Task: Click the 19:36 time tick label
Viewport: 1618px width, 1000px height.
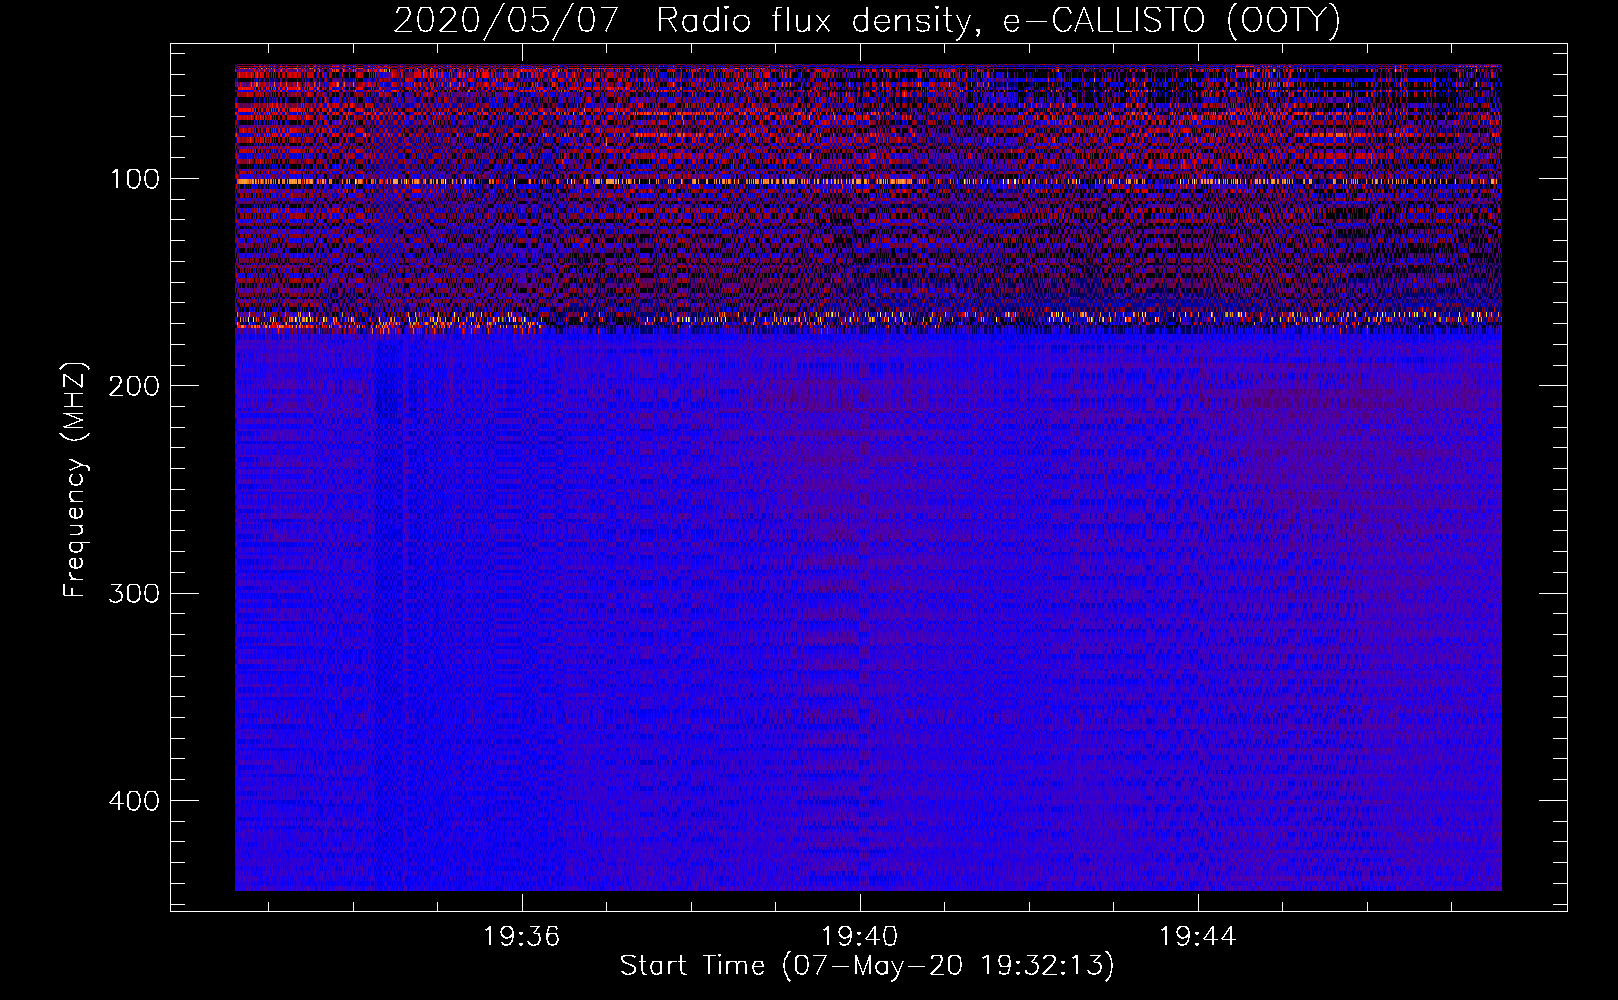Action: [x=521, y=937]
